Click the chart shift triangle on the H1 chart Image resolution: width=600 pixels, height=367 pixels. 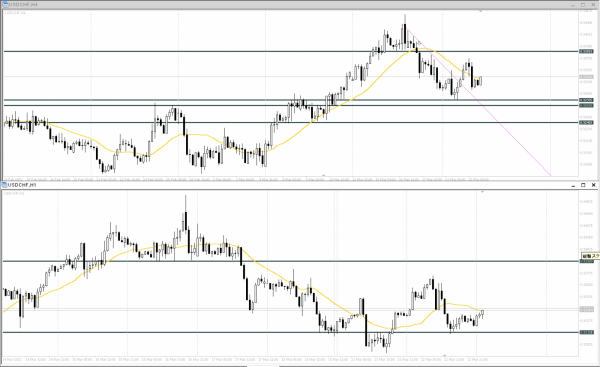click(x=482, y=192)
